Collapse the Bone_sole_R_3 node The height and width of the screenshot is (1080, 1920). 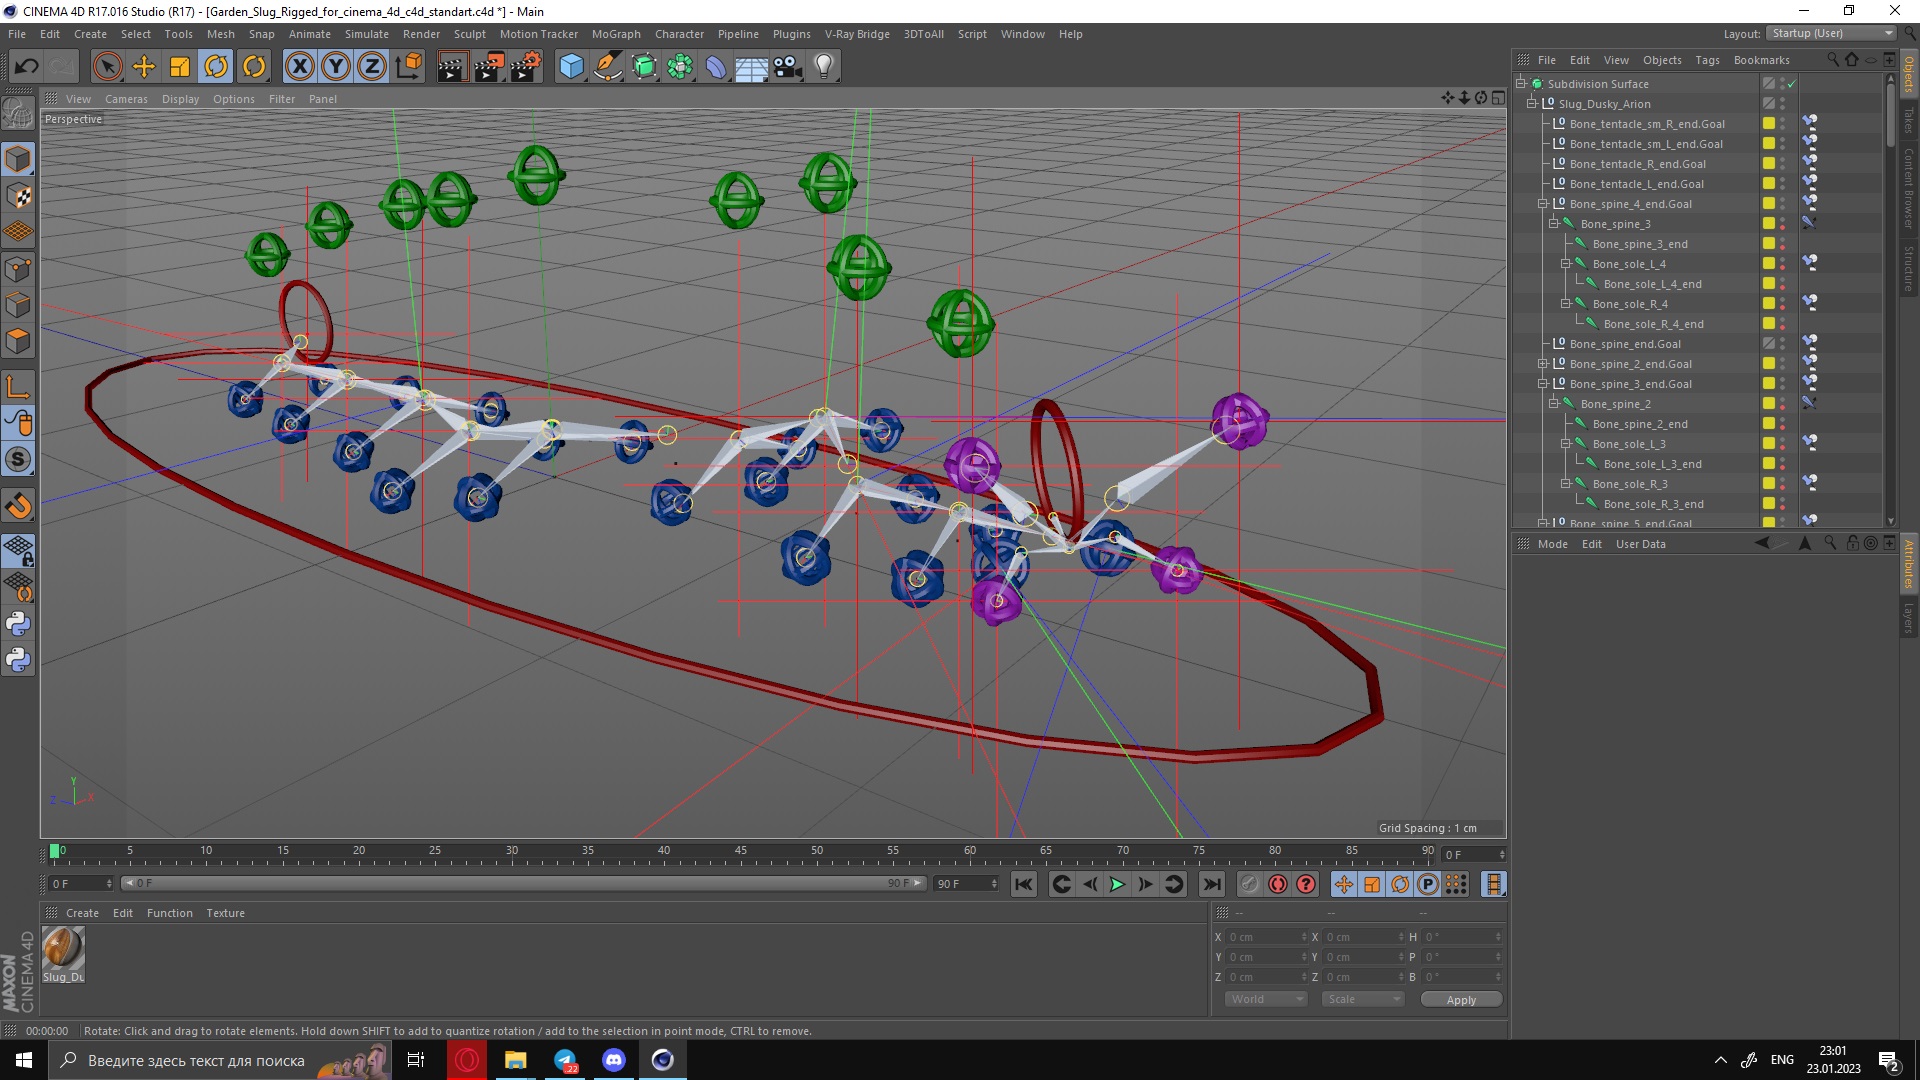pos(1566,484)
